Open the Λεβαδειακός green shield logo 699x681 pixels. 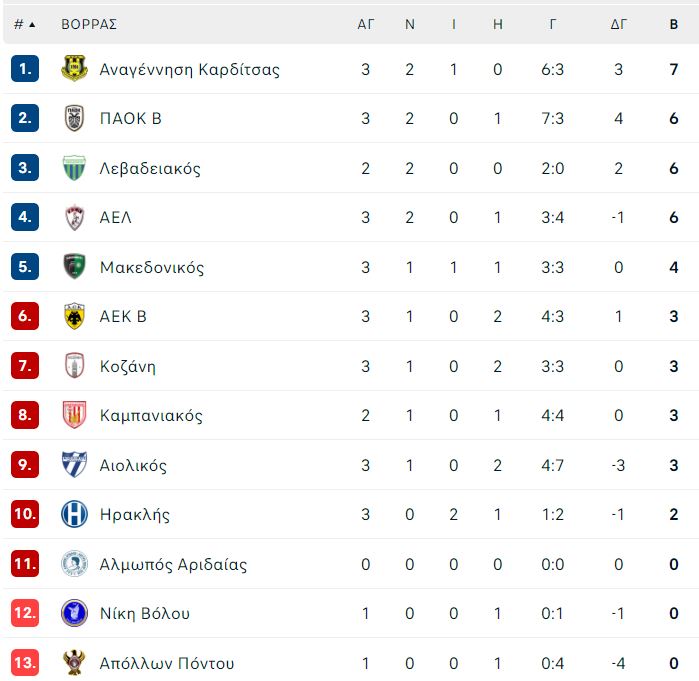[x=74, y=168]
